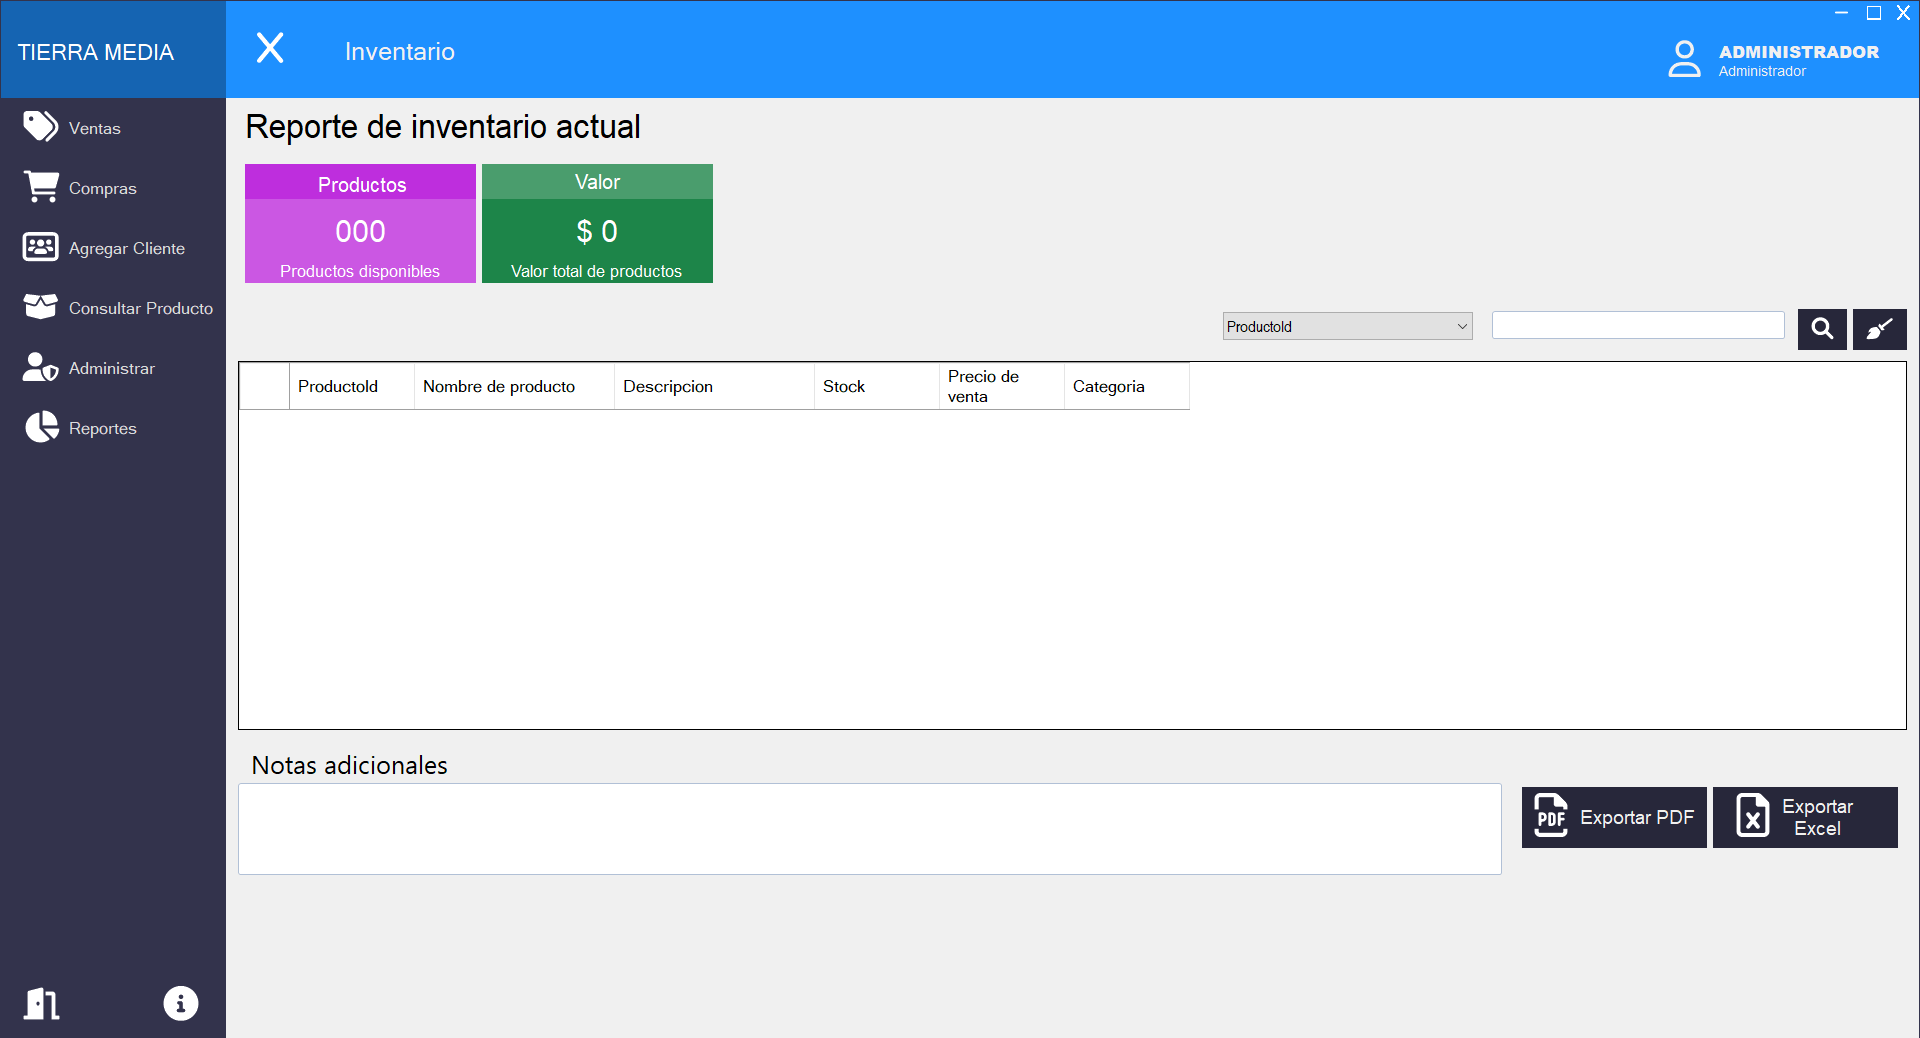
Task: Click the search magnifier button
Action: (x=1822, y=329)
